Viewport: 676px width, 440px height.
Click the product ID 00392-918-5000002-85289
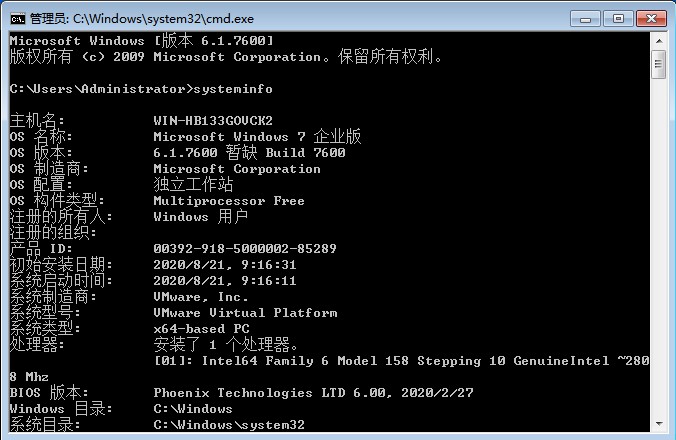click(245, 249)
